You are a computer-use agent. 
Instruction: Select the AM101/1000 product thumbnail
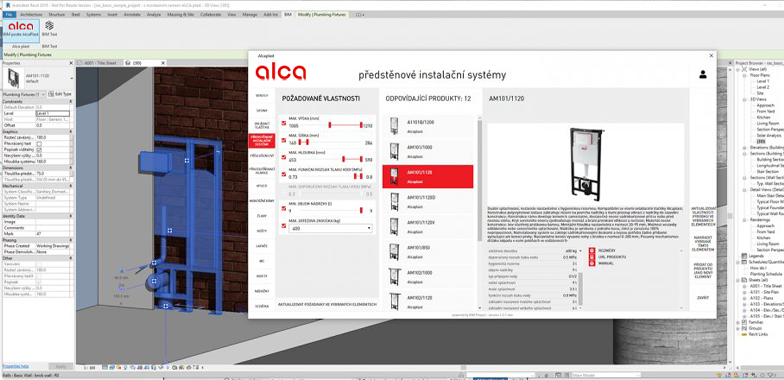[x=394, y=152]
